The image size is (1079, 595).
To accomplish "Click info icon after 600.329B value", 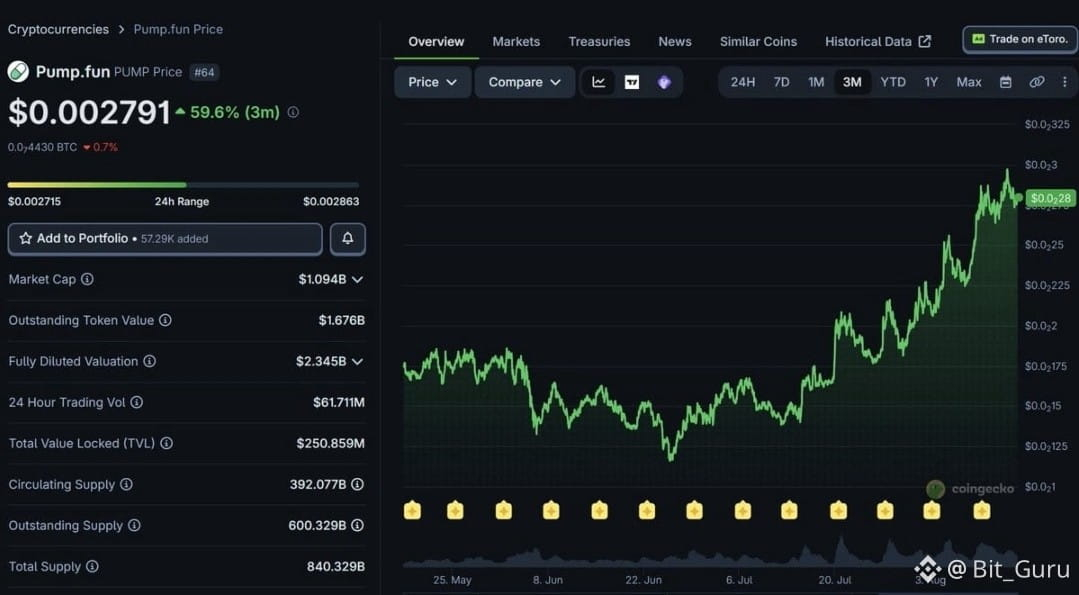I will (357, 525).
